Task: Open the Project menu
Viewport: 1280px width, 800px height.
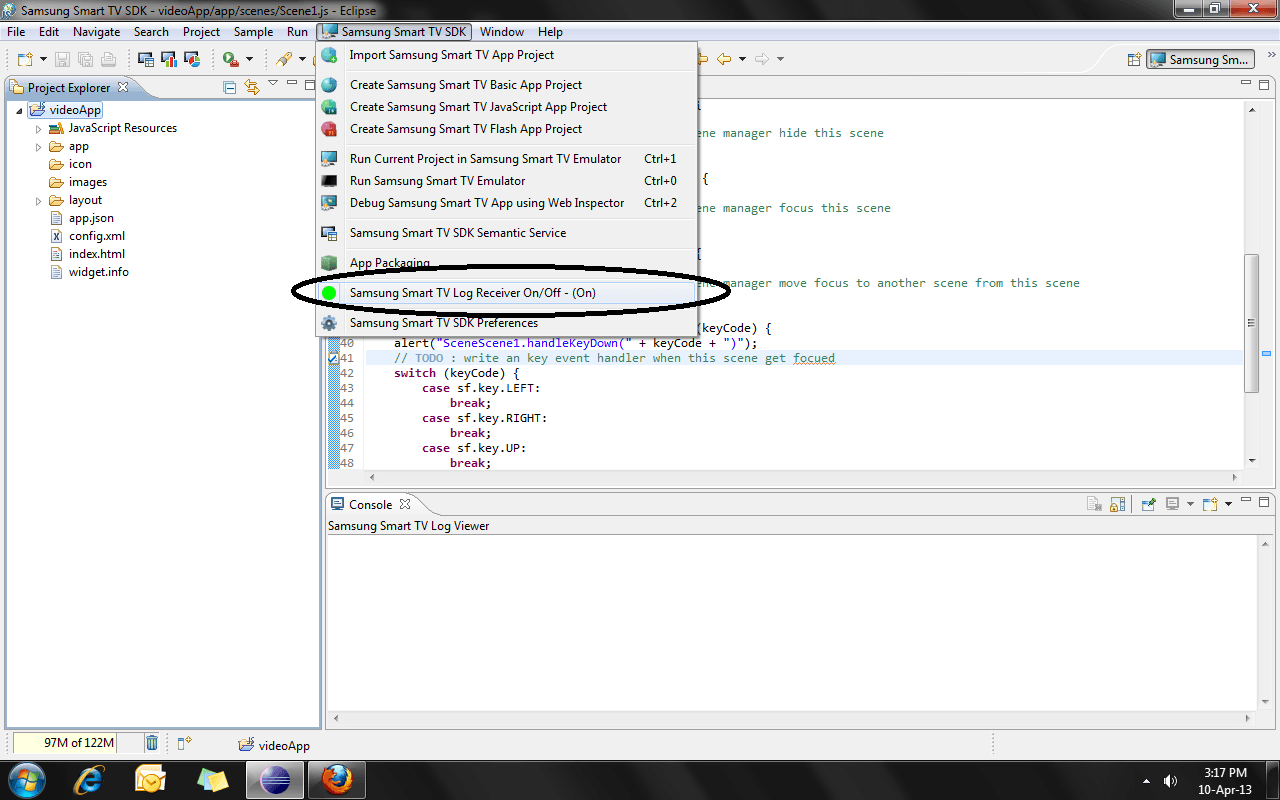Action: [201, 32]
